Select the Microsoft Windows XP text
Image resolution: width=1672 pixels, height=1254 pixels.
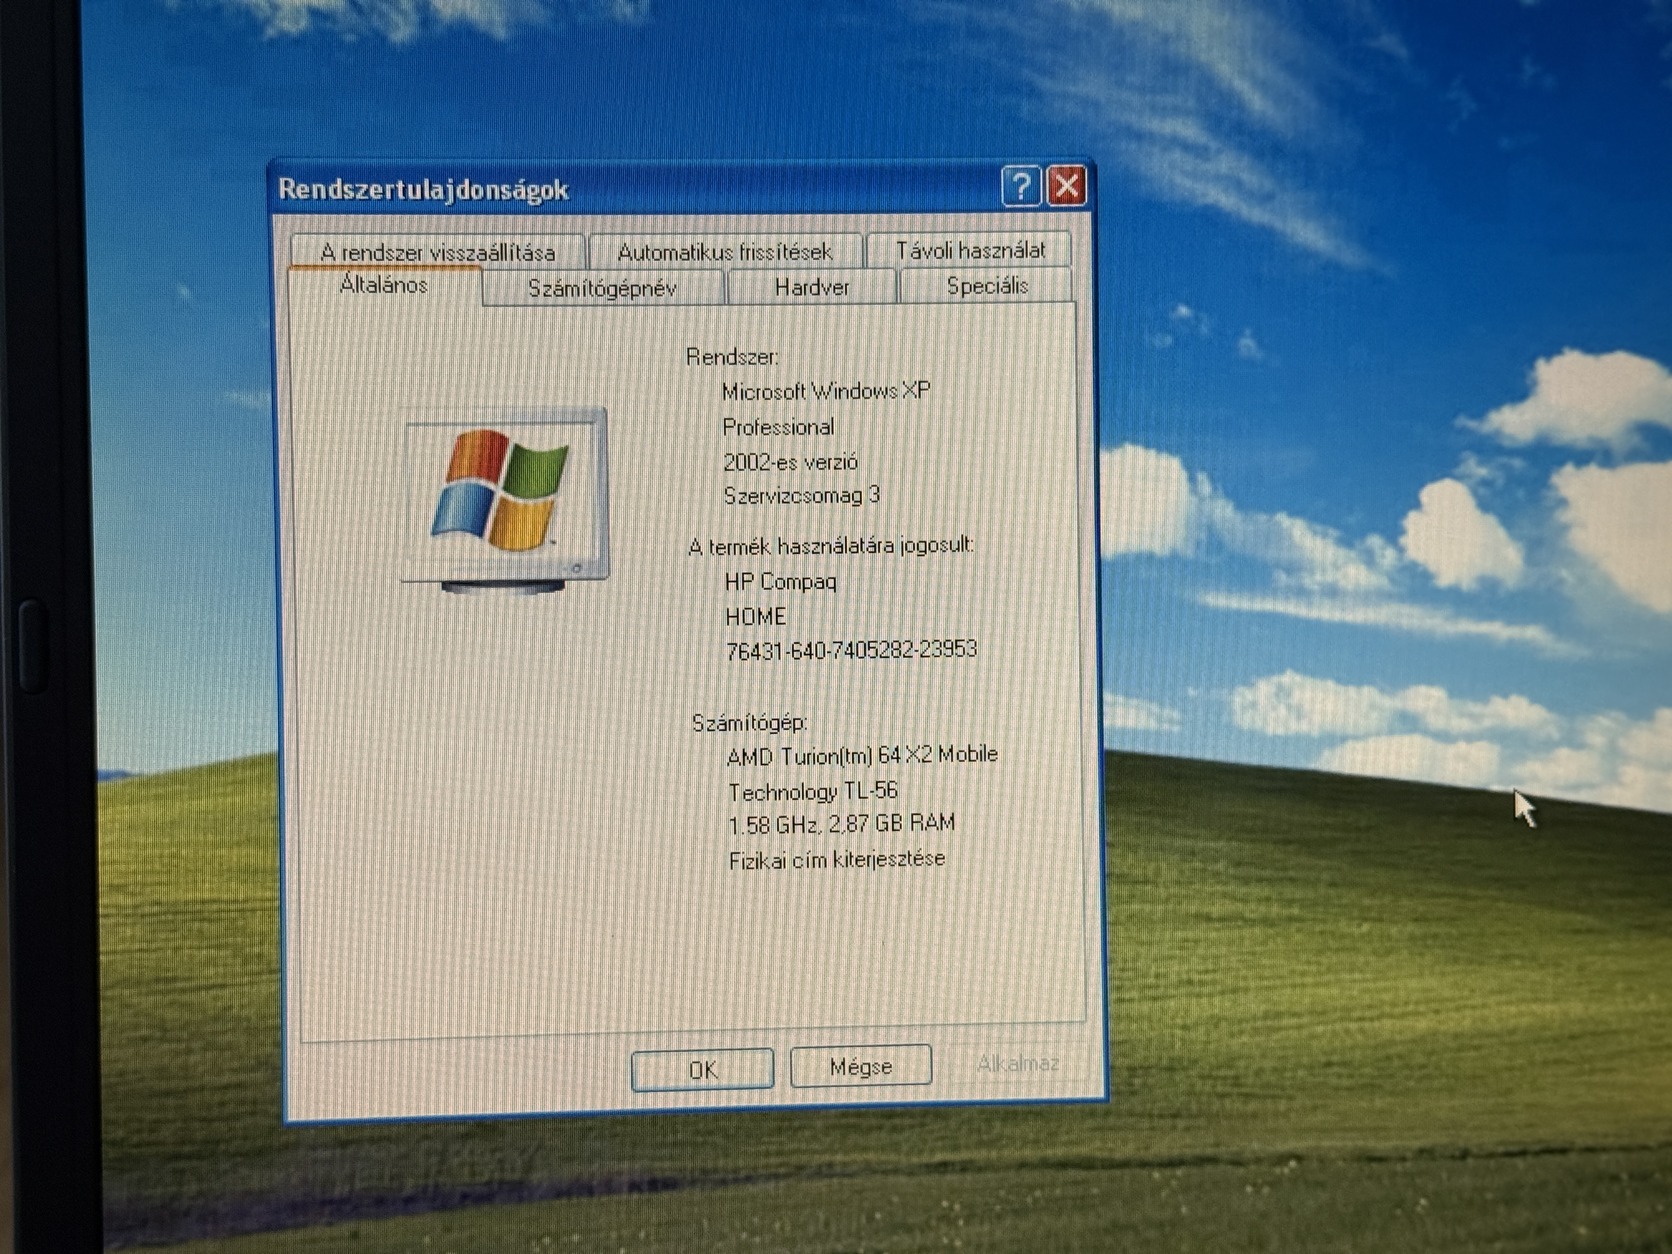(826, 391)
